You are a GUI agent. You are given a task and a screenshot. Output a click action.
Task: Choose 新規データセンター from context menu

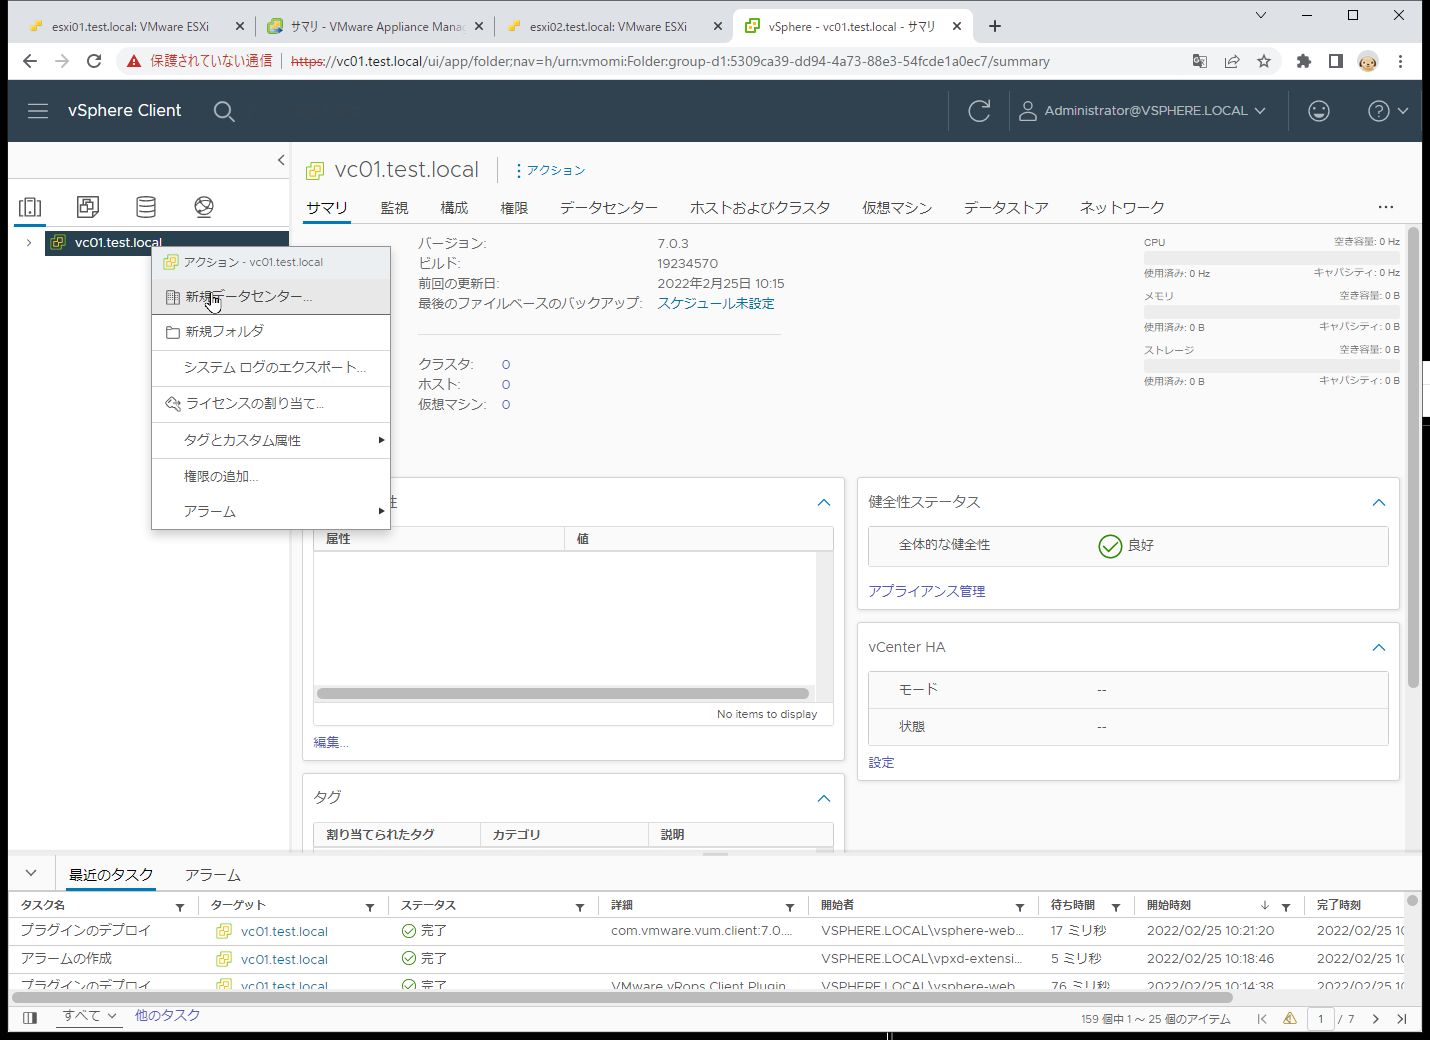(270, 297)
